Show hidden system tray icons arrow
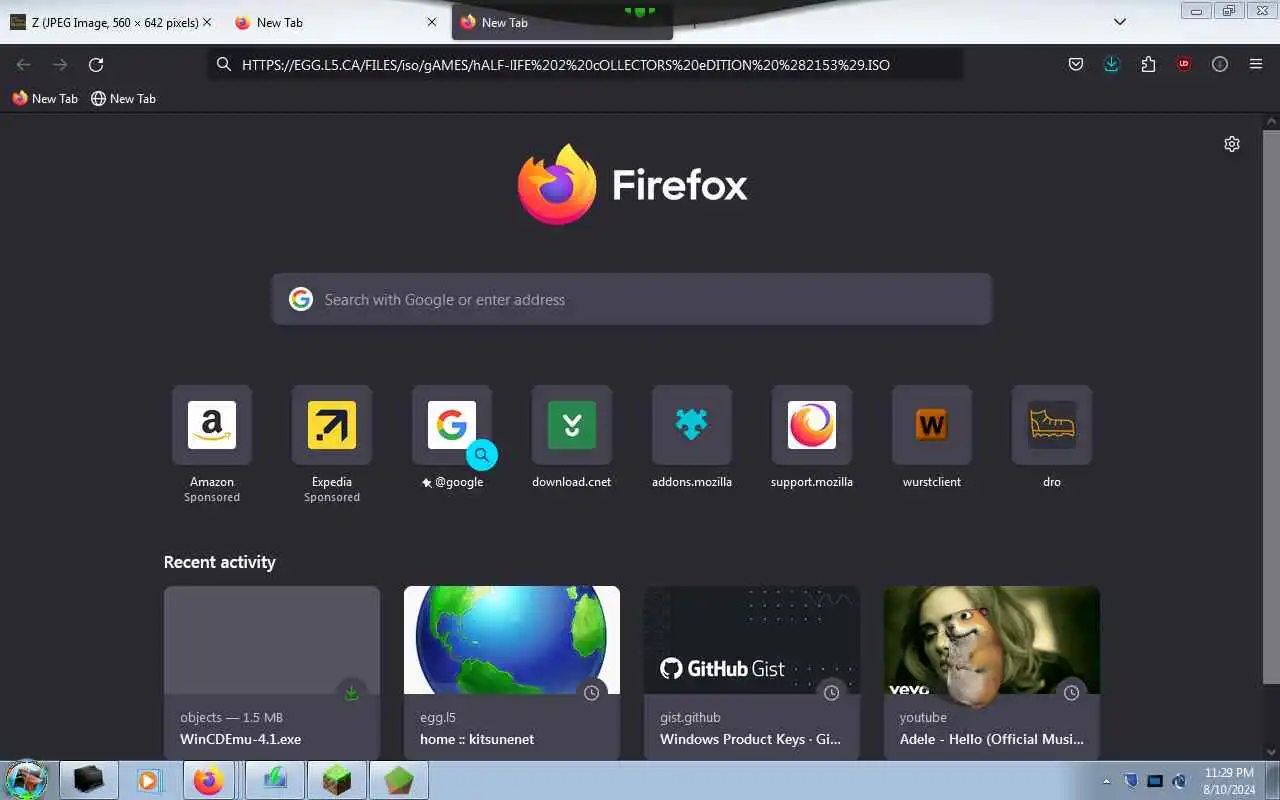Screen dimensions: 1280x800 coord(1106,781)
